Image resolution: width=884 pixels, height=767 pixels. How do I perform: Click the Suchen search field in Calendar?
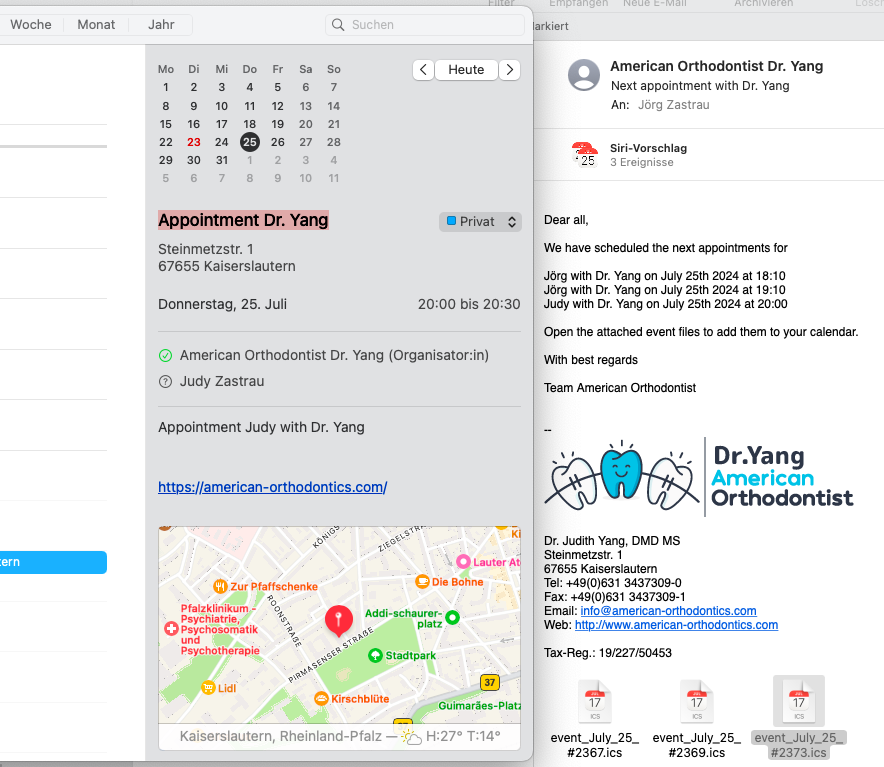[x=425, y=25]
